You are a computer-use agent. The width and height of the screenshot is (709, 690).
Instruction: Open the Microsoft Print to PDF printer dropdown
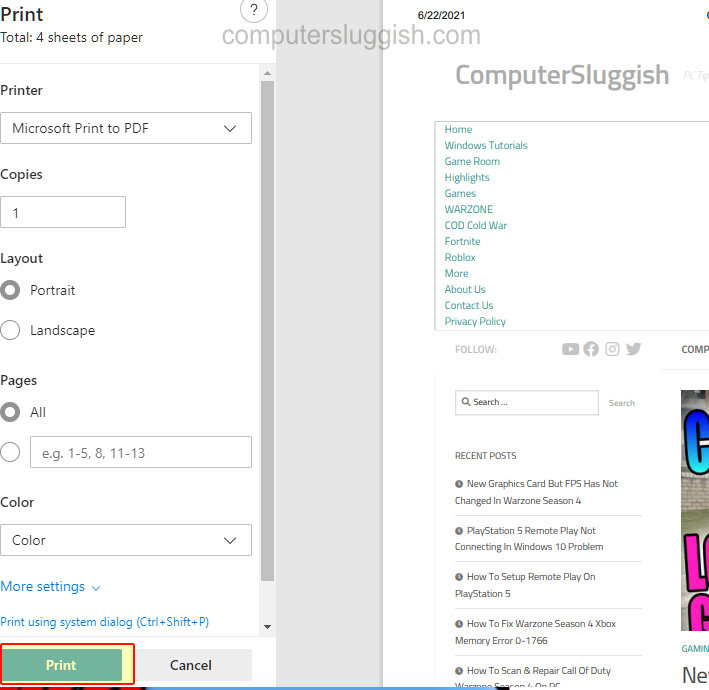126,128
